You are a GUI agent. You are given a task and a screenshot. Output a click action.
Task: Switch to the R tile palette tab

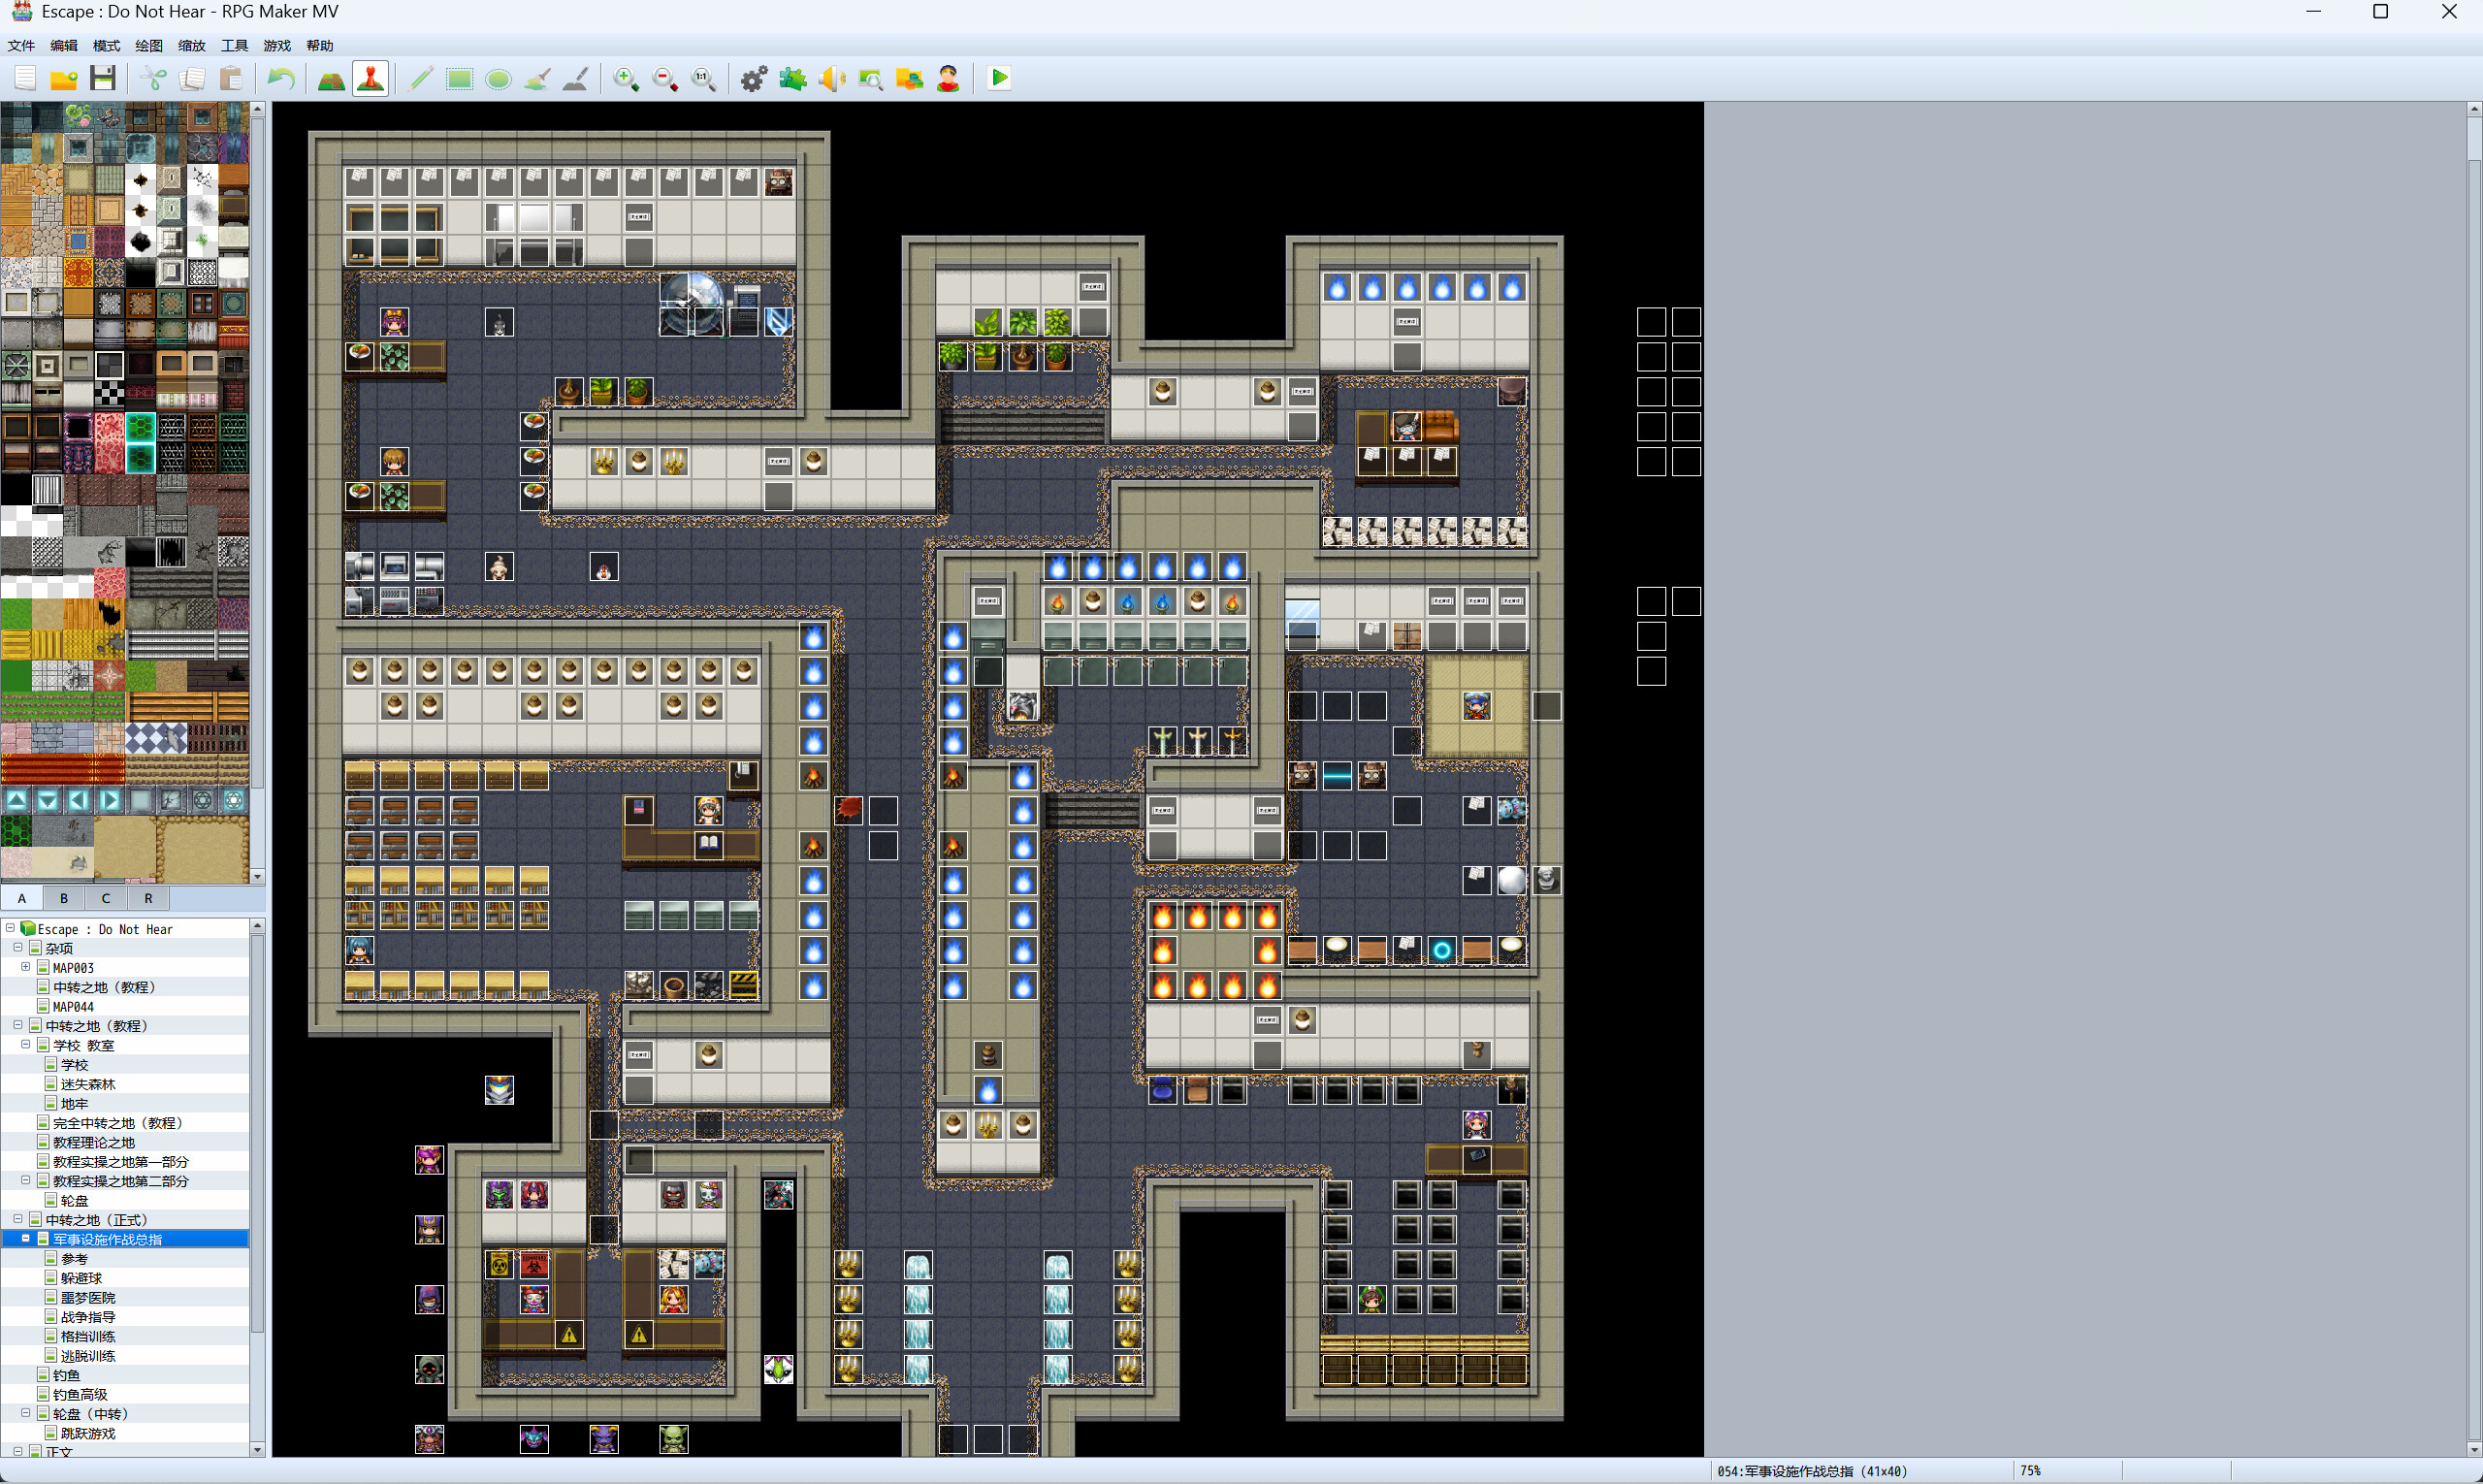click(148, 898)
